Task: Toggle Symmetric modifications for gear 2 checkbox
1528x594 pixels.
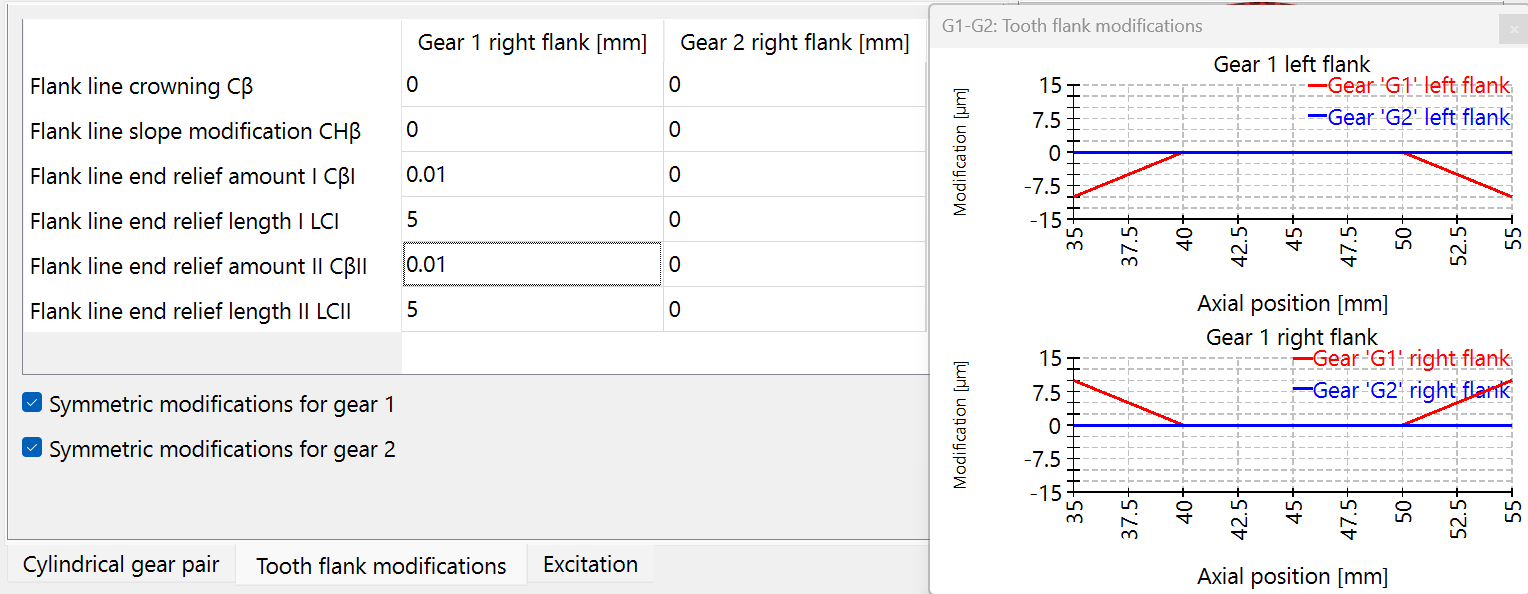Action: pos(32,449)
